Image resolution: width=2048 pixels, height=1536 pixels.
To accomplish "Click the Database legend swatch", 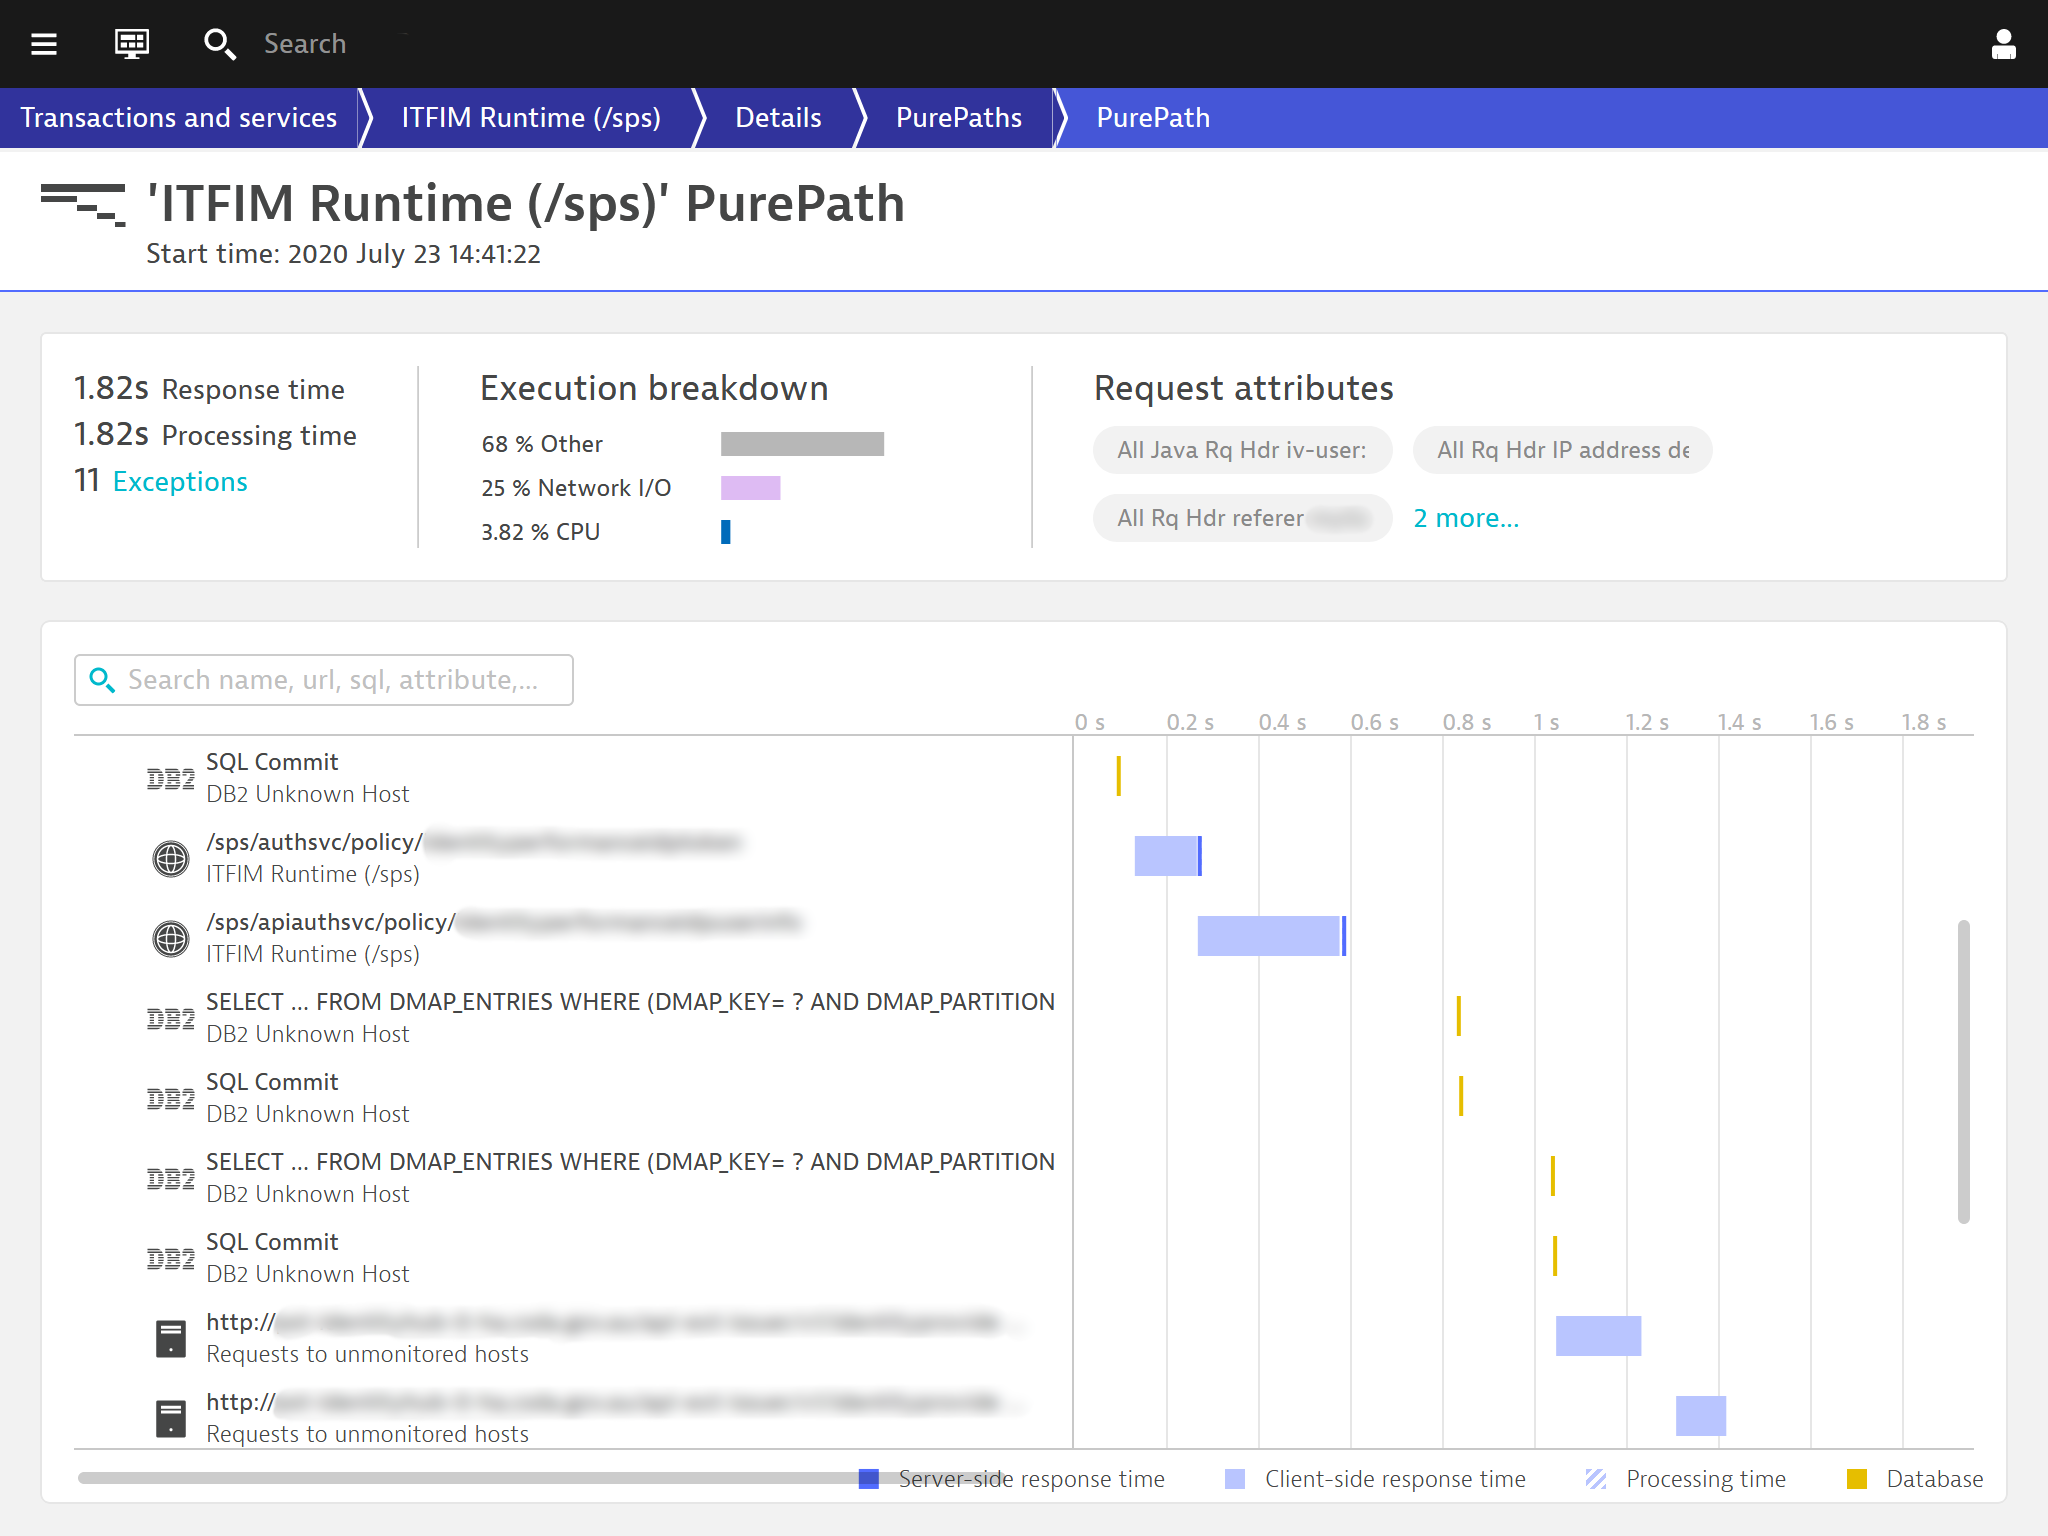I will click(1857, 1479).
